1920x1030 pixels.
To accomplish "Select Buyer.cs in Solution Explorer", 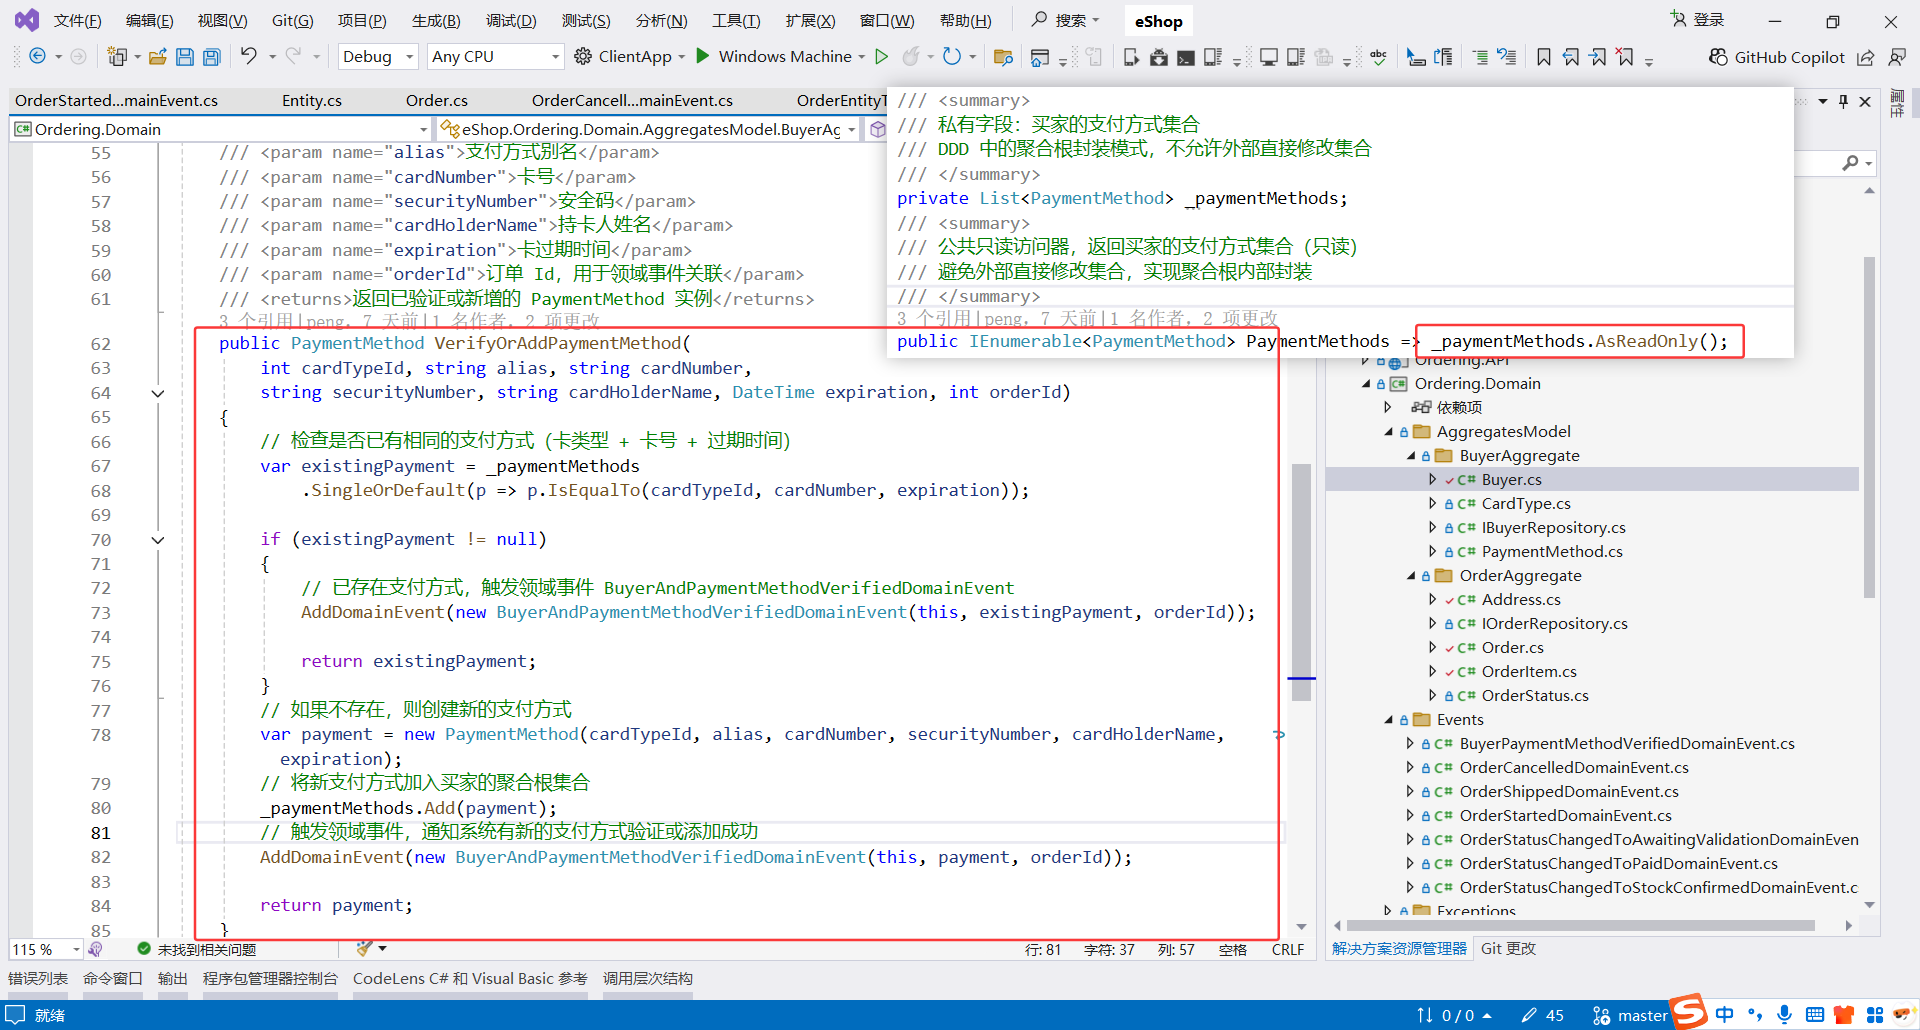I will tap(1512, 480).
